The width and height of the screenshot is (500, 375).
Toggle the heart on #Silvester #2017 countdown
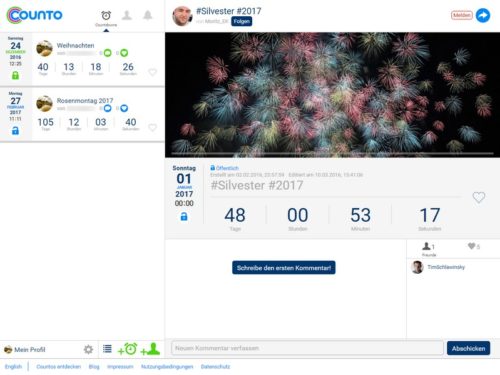pyautogui.click(x=479, y=197)
